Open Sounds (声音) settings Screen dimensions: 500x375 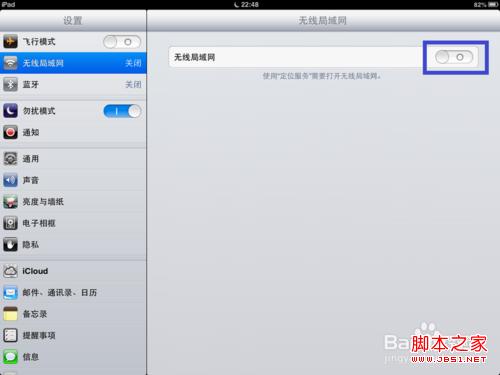point(73,180)
